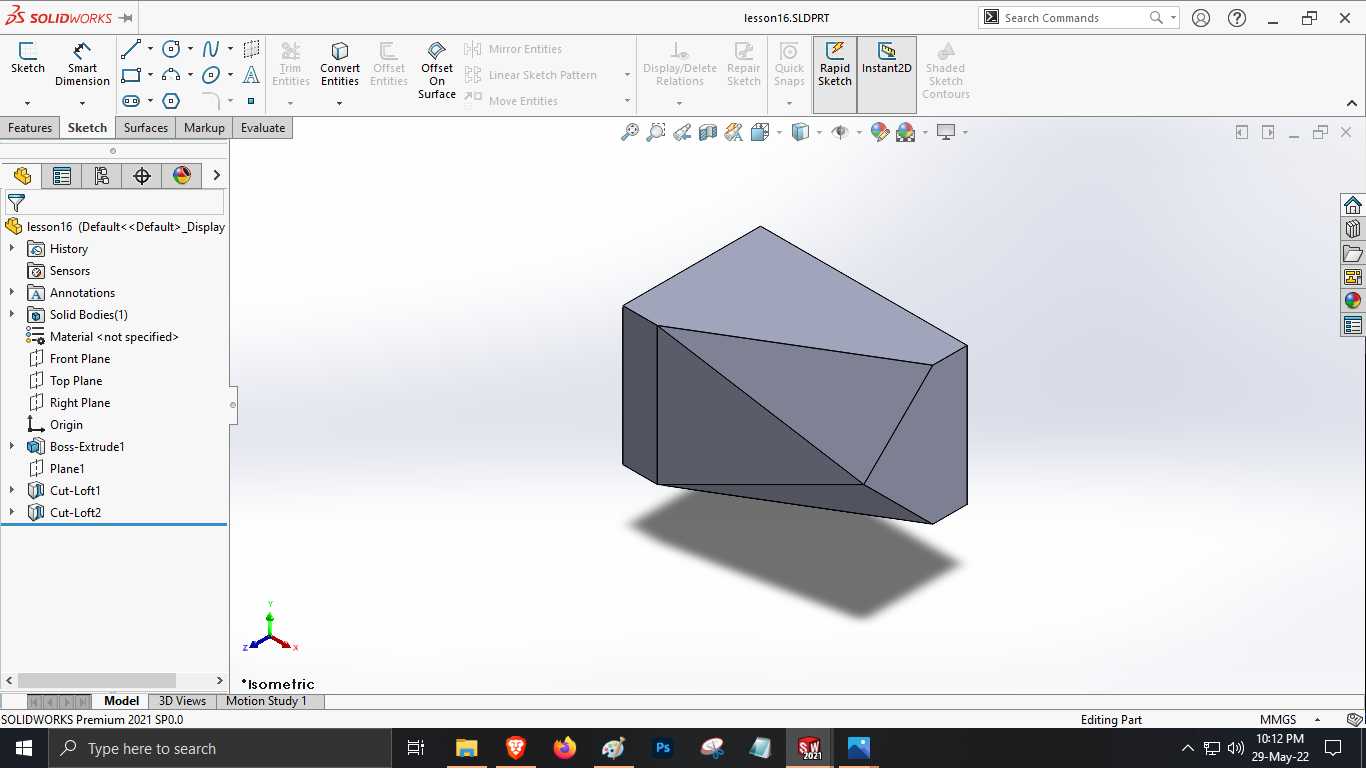Image resolution: width=1366 pixels, height=780 pixels.
Task: Open SOLIDWORKS Resources in task pane
Action: pos(1353,205)
